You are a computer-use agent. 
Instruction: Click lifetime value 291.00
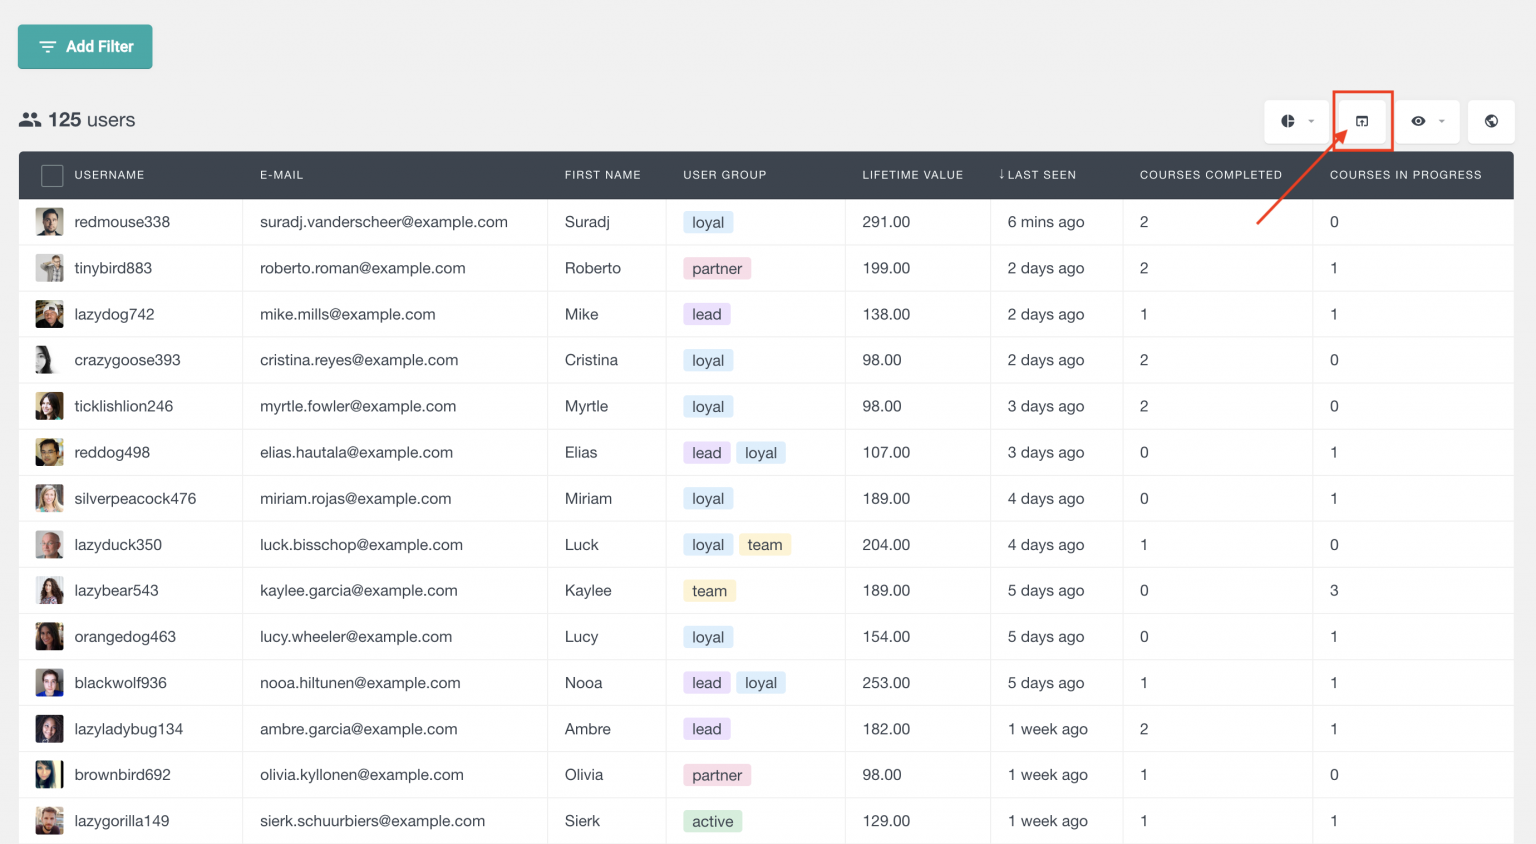886,222
